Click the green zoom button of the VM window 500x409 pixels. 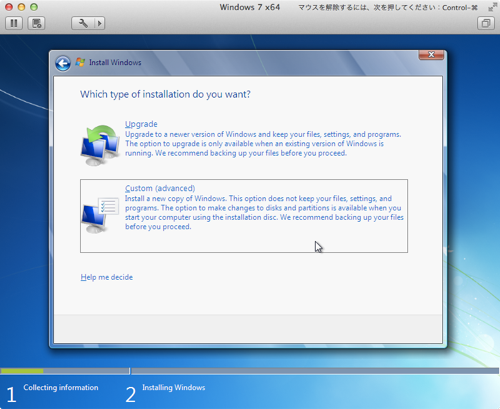34,7
